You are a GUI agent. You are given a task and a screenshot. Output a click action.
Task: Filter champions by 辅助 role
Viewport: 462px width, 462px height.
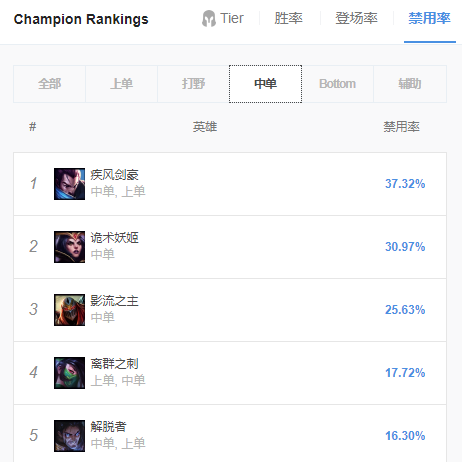[x=410, y=84]
